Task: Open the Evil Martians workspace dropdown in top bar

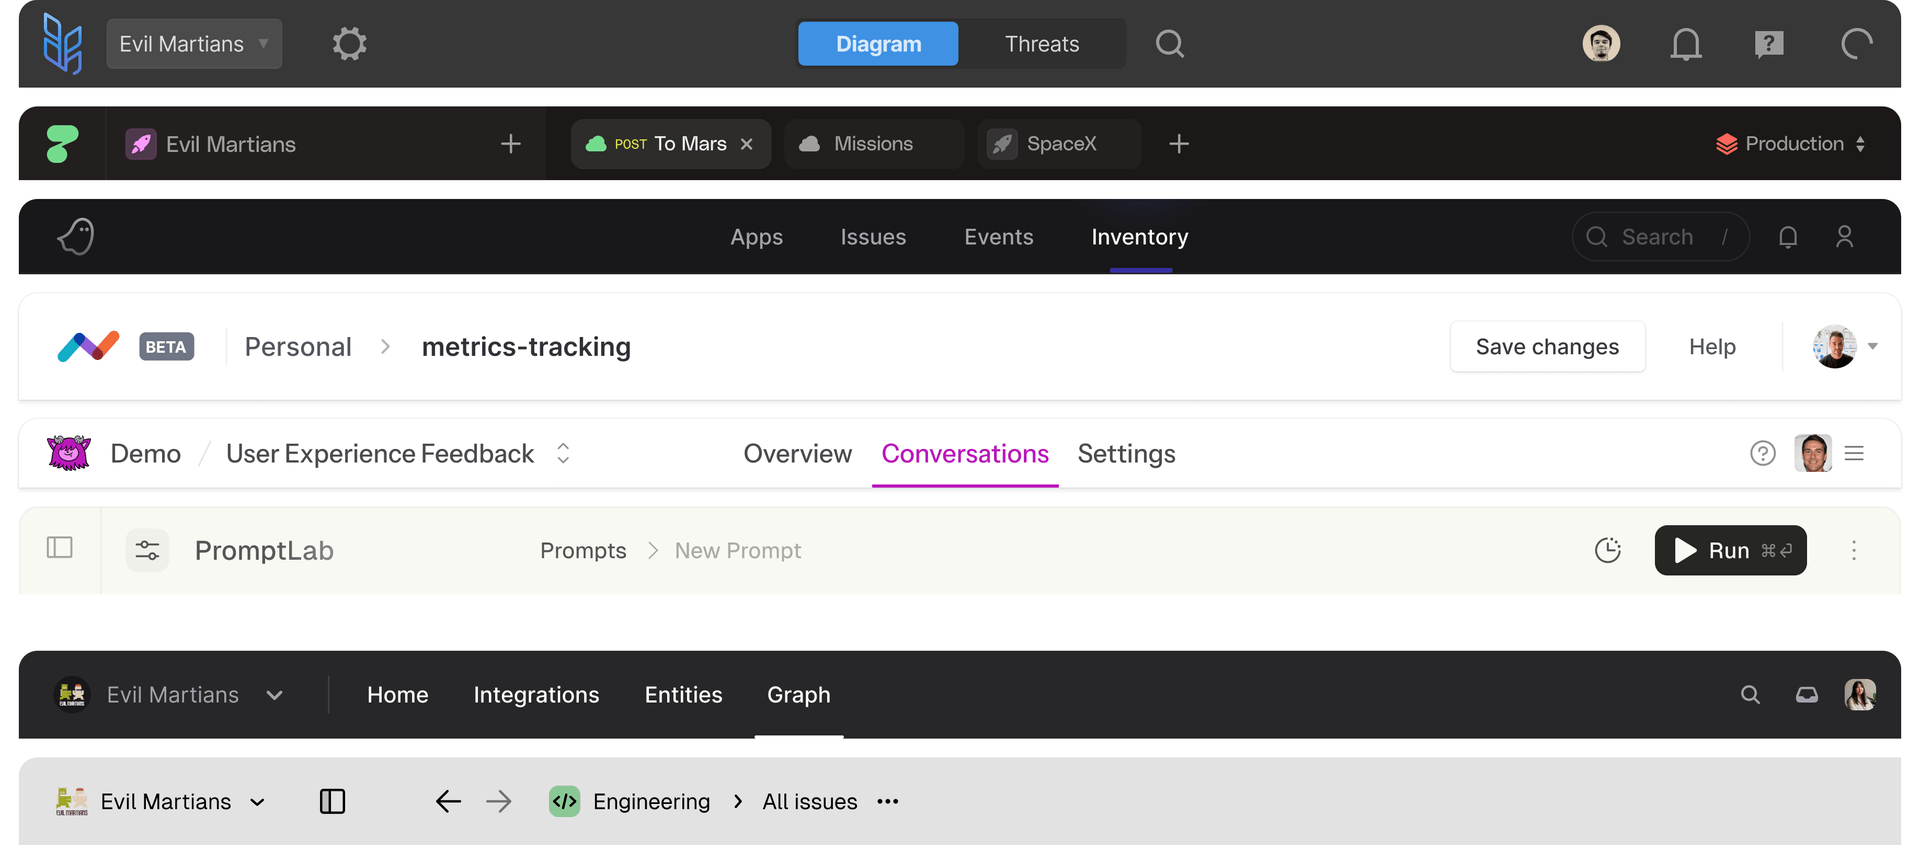Action: click(194, 44)
